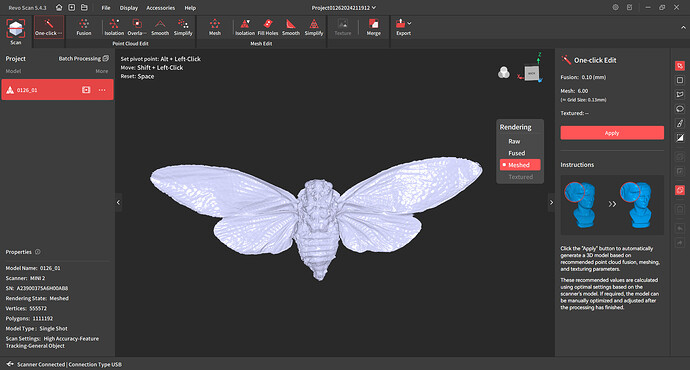Select the Merge tool

tap(374, 27)
